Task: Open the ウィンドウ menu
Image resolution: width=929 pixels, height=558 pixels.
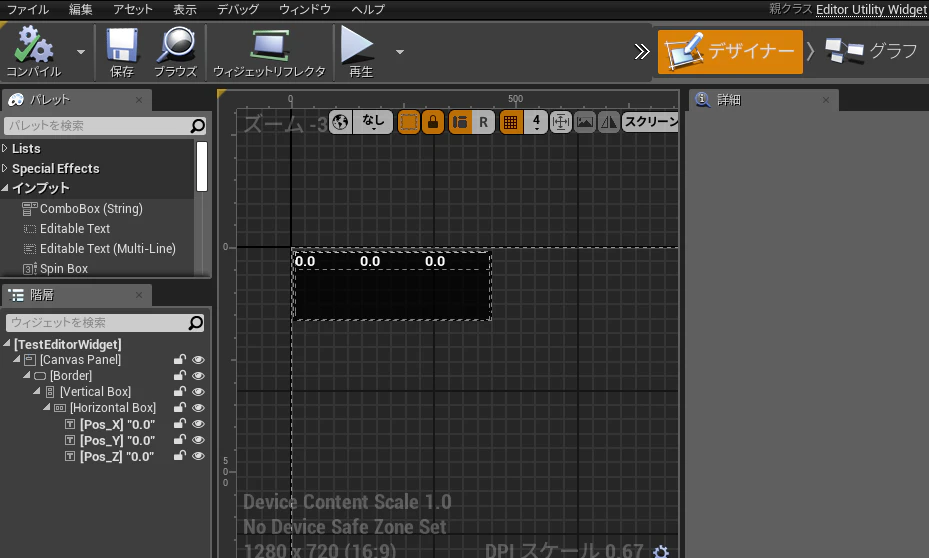Action: [x=305, y=9]
